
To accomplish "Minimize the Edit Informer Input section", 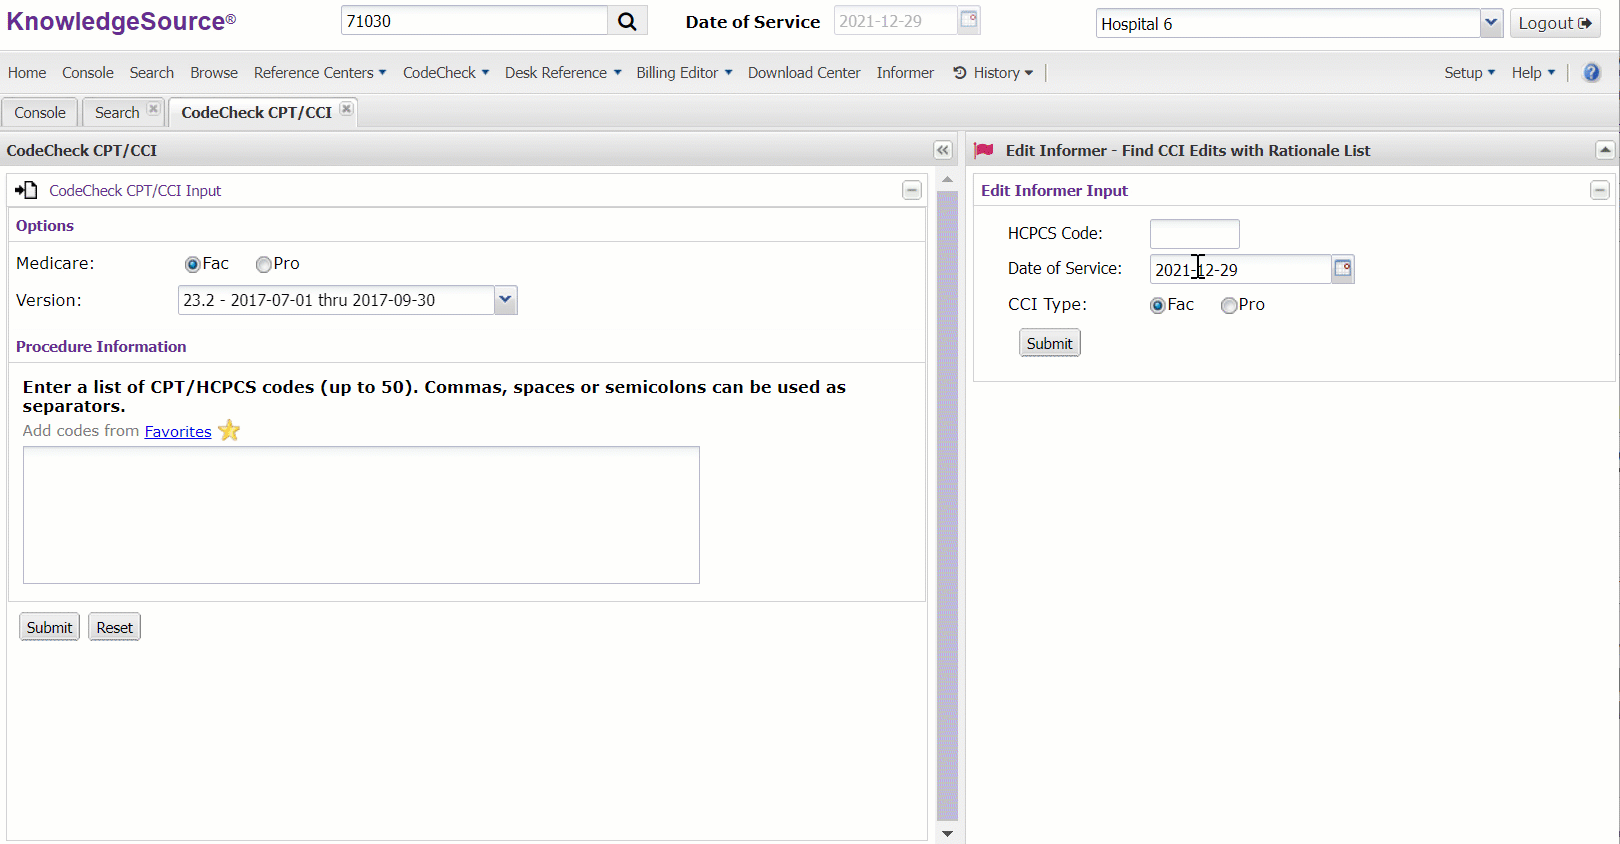I will point(1599,190).
